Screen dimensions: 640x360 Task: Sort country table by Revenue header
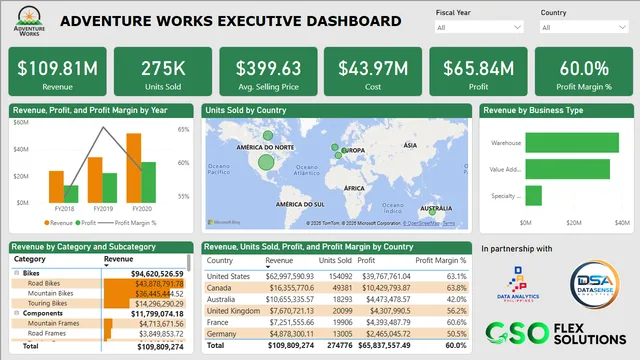(x=279, y=260)
